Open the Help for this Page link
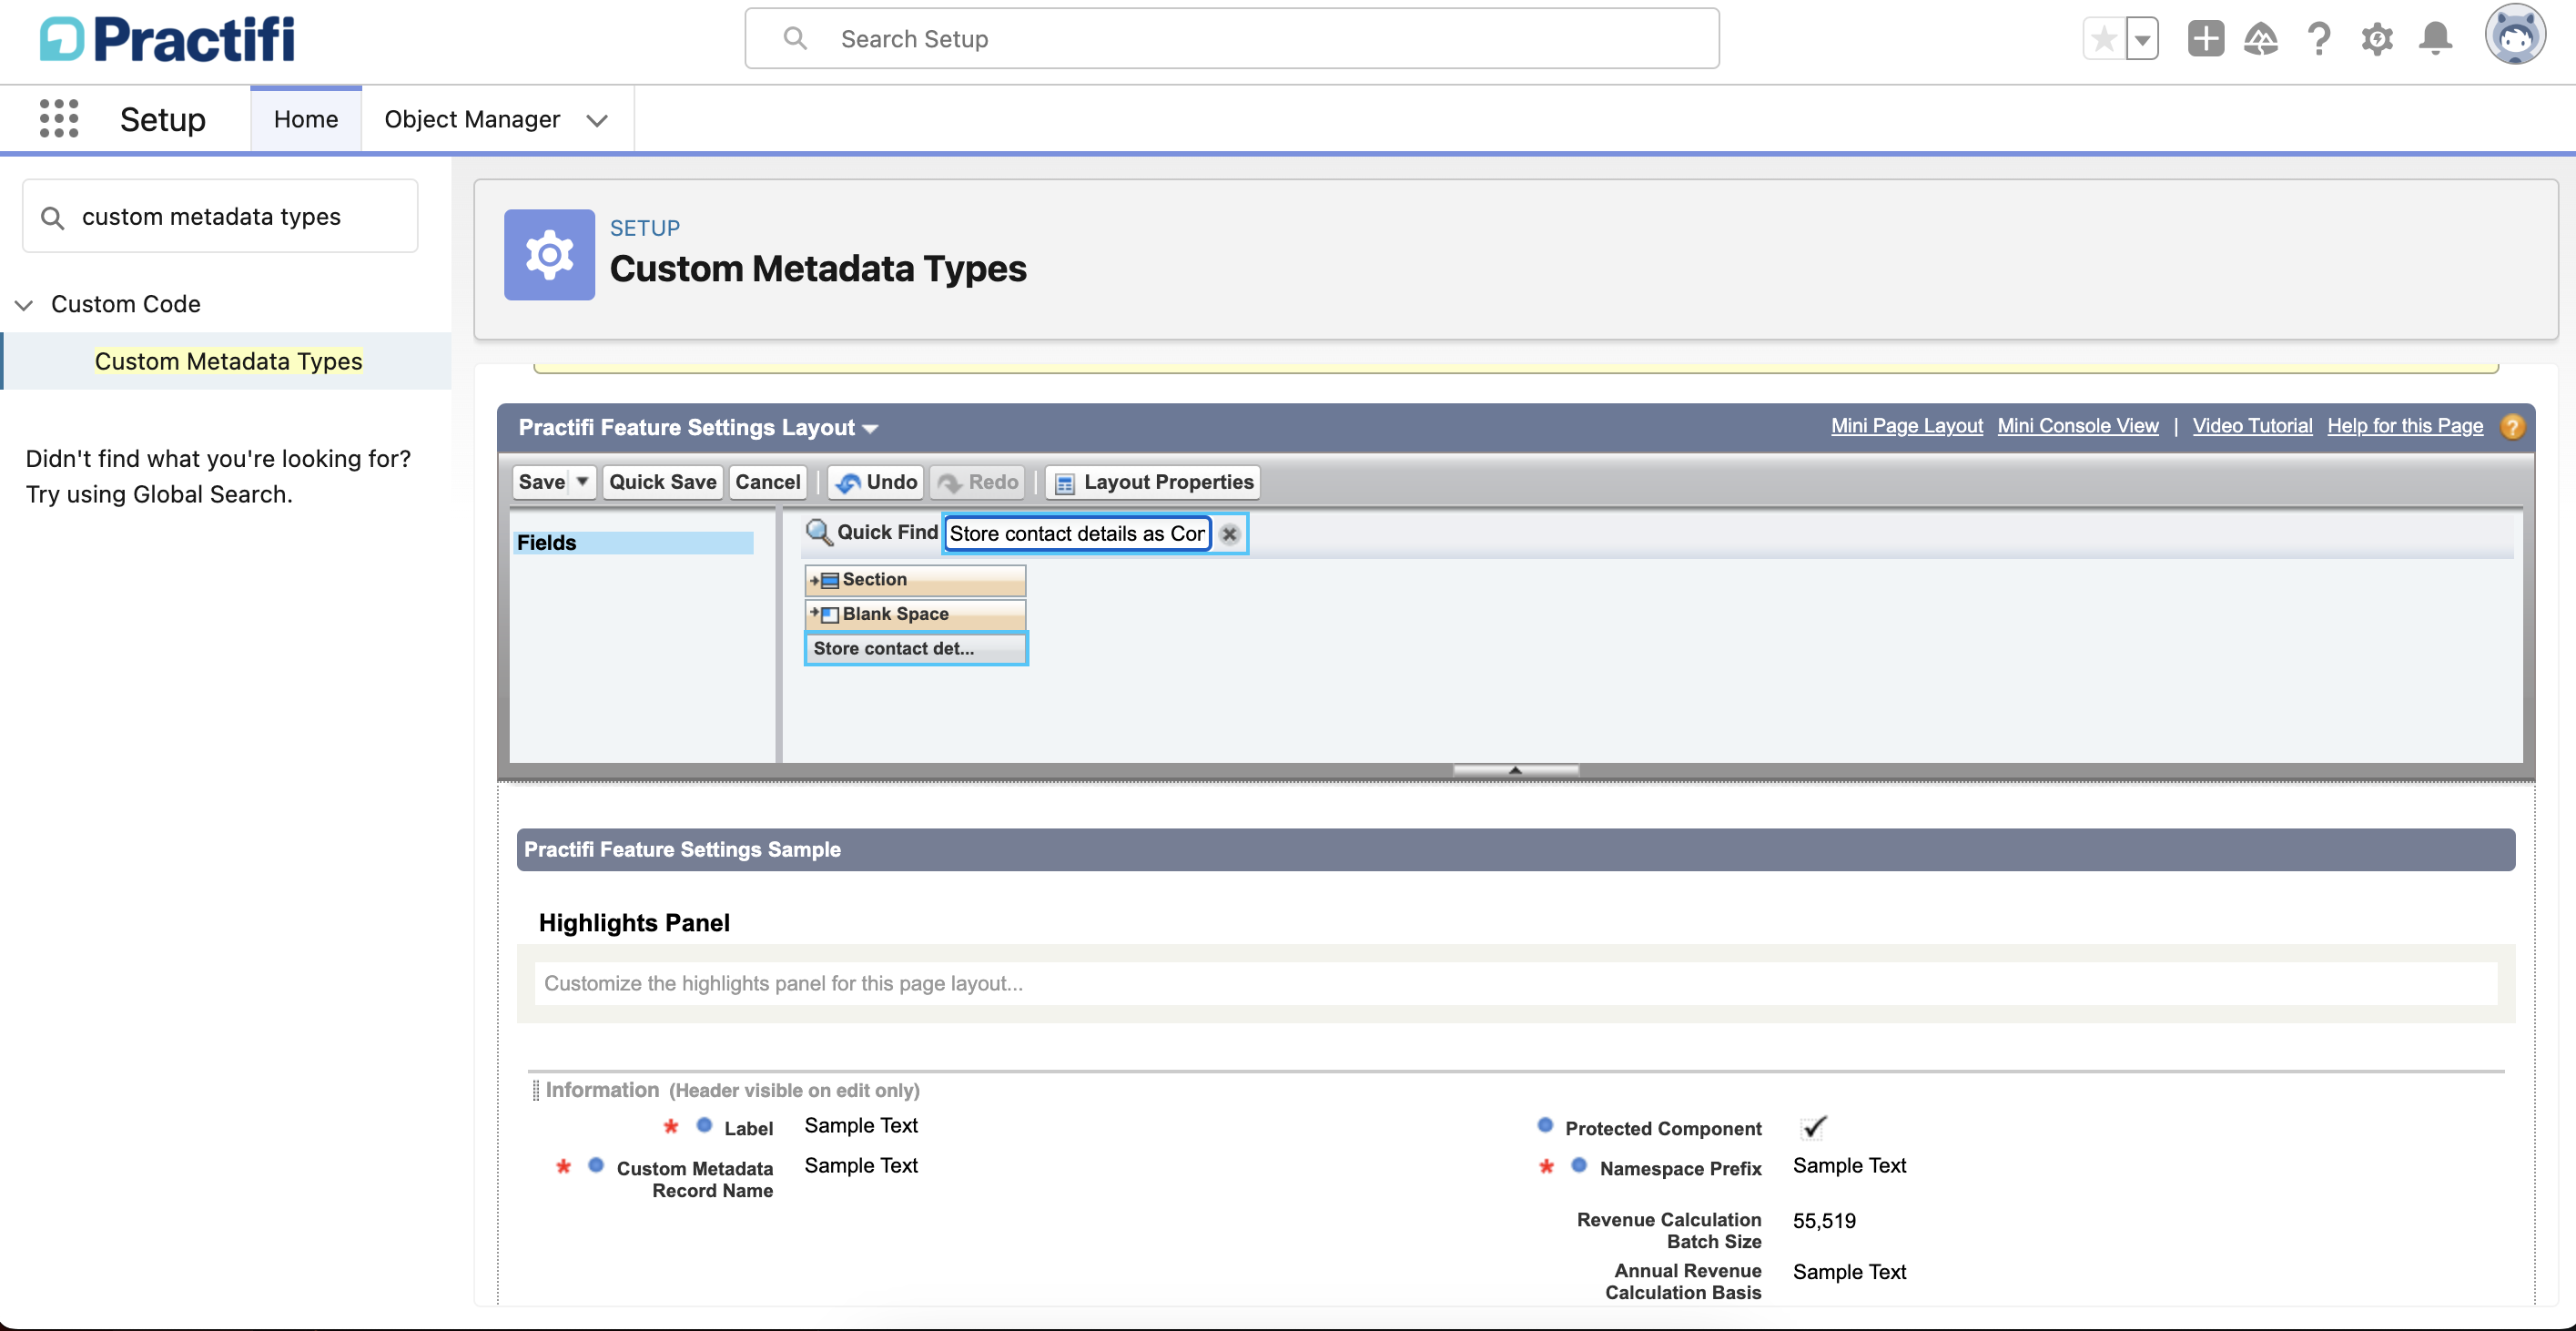The image size is (2576, 1331). [x=2404, y=426]
